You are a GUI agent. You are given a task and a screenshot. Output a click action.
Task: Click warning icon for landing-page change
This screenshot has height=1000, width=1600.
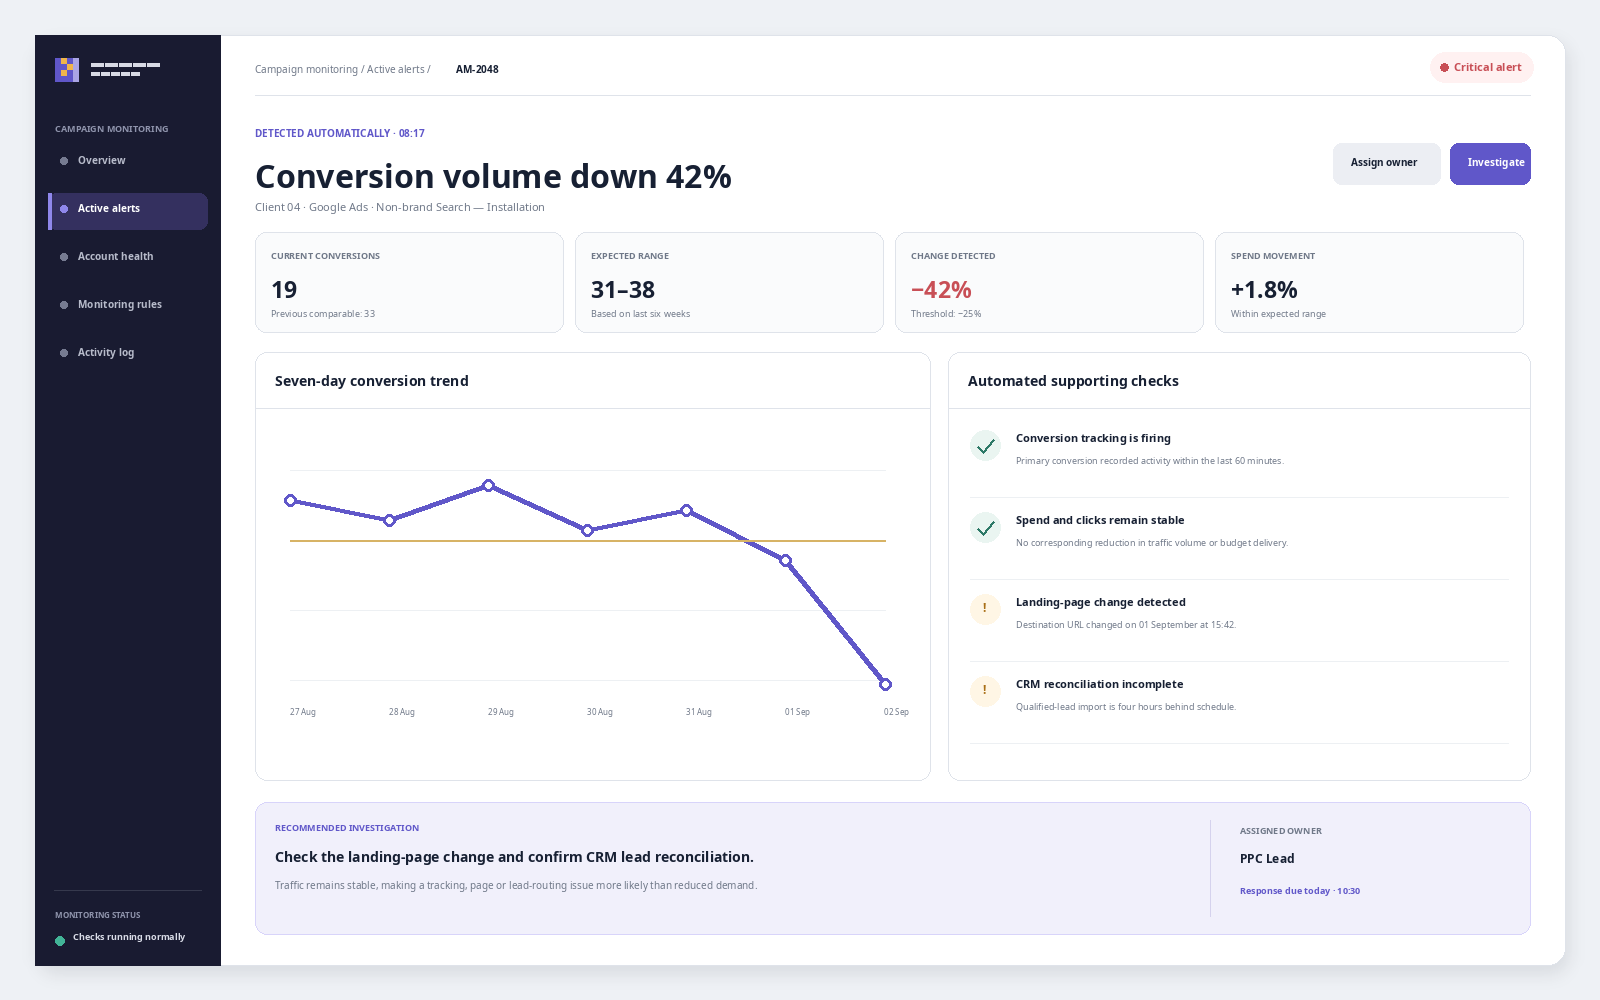pyautogui.click(x=985, y=610)
